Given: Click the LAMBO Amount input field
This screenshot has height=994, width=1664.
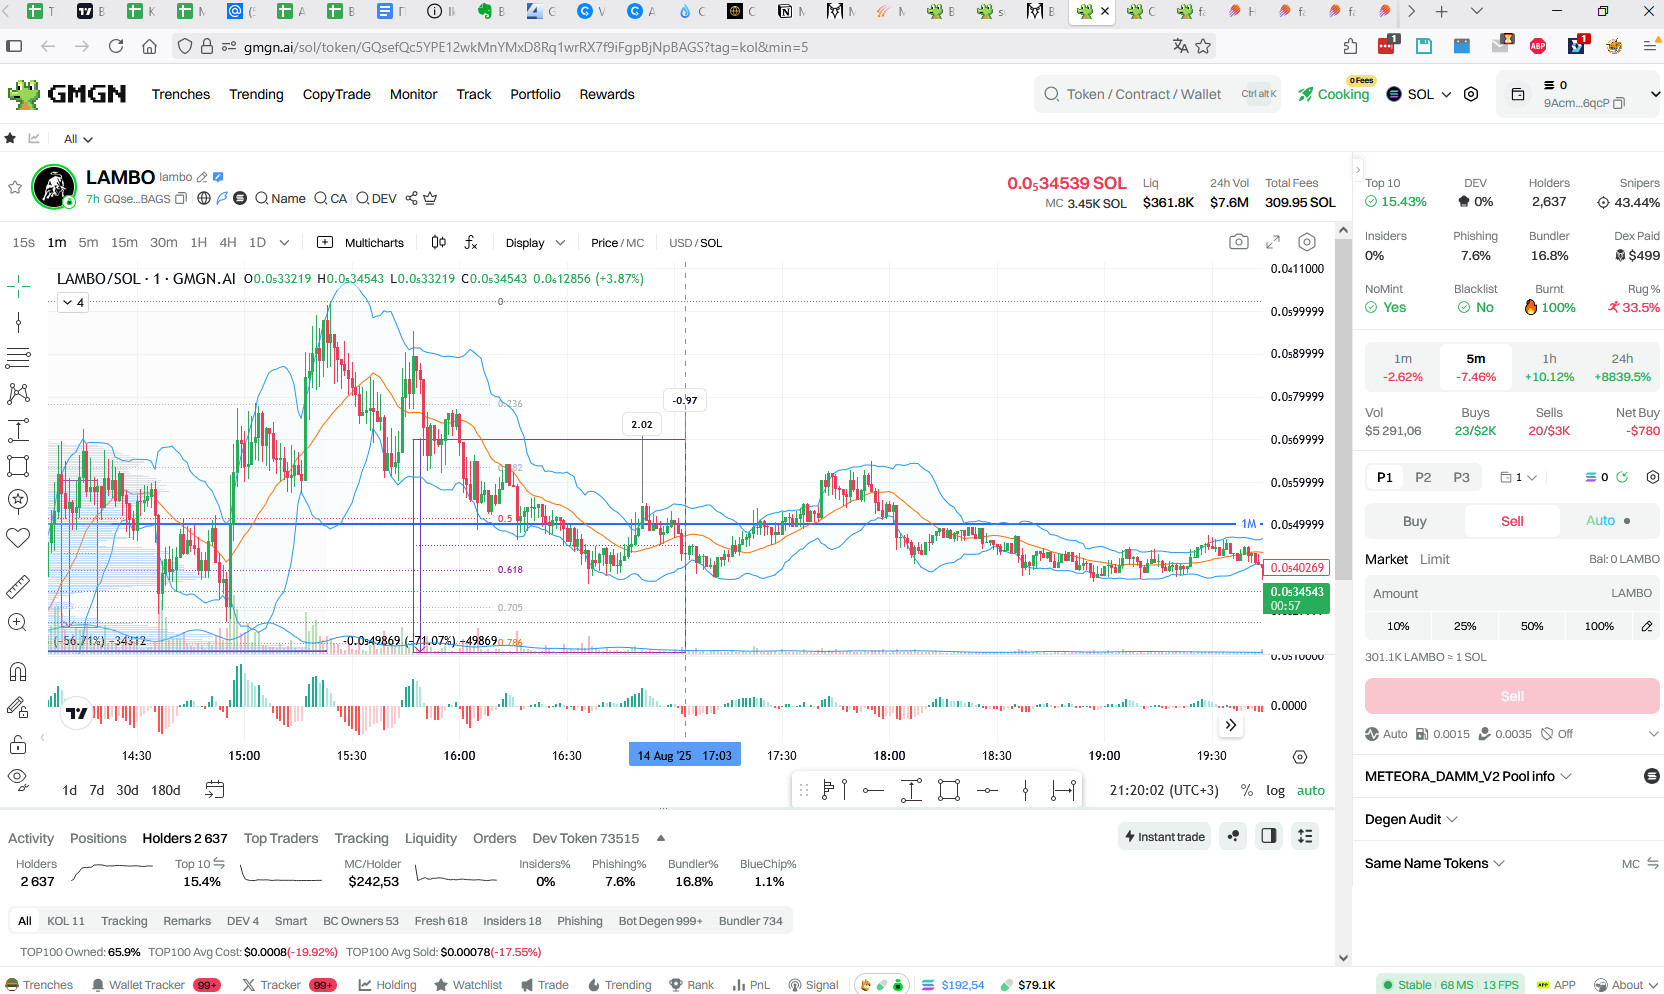Looking at the screenshot, I should (1512, 593).
